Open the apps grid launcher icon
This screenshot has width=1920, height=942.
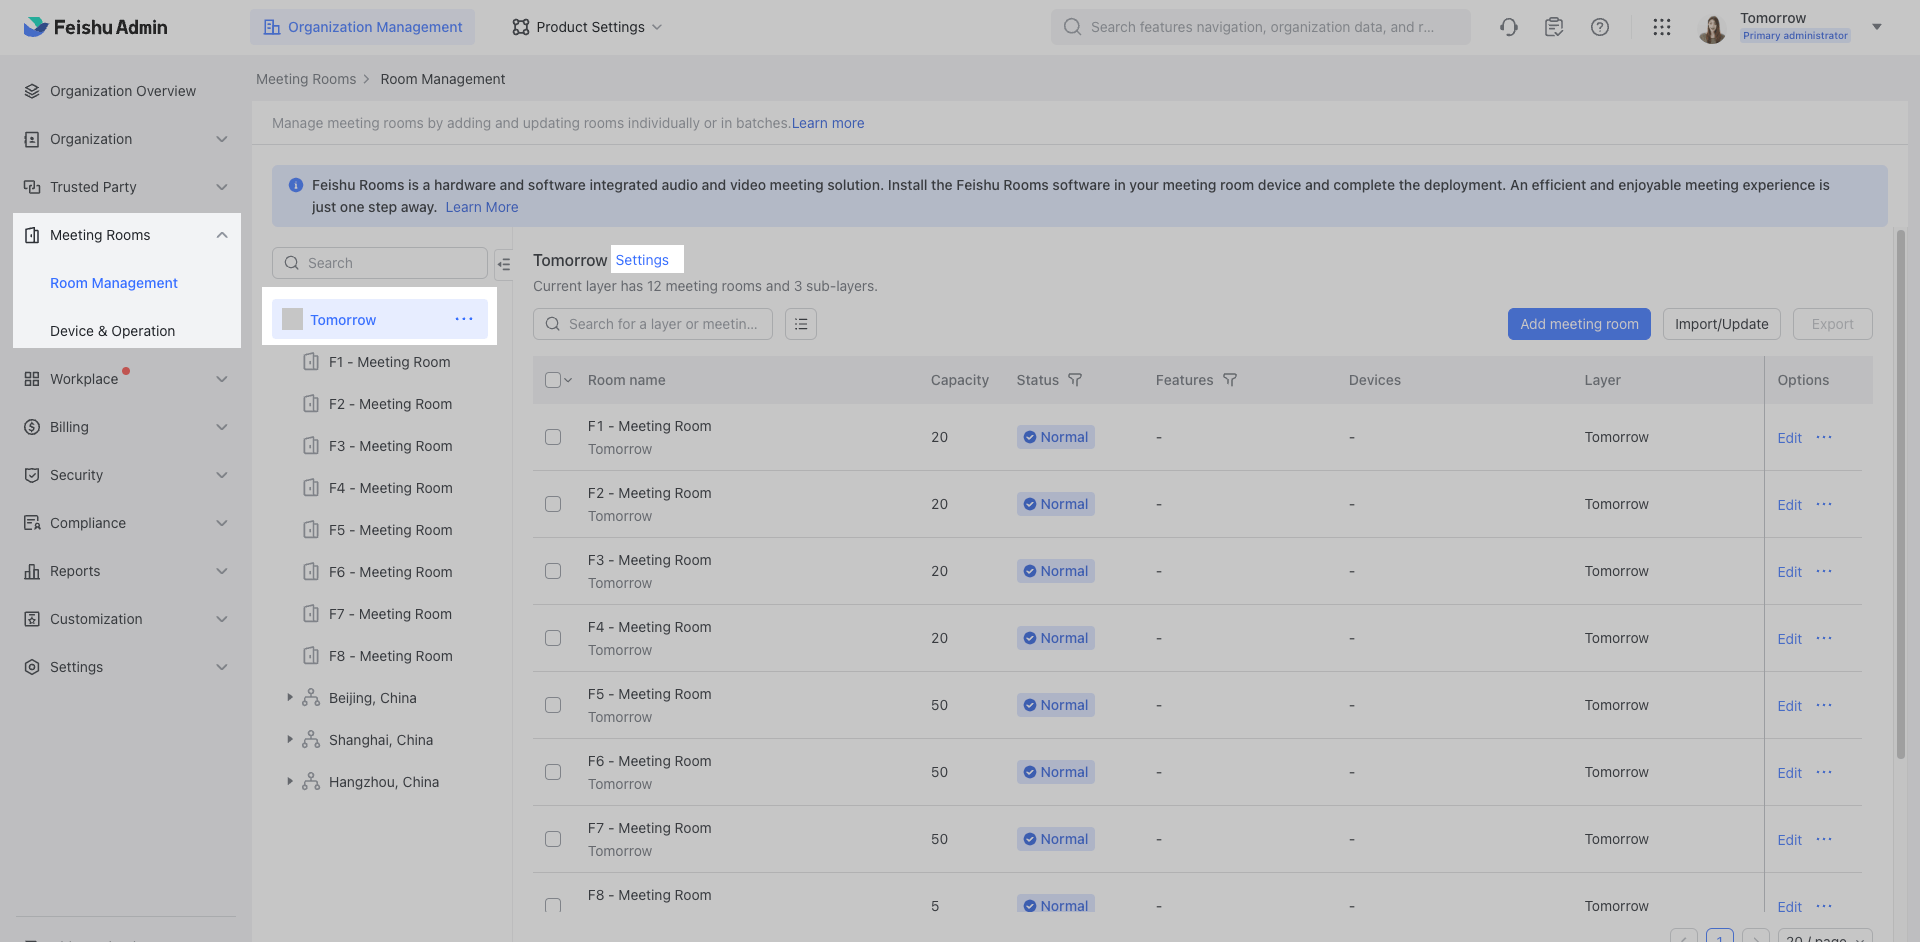pyautogui.click(x=1662, y=27)
